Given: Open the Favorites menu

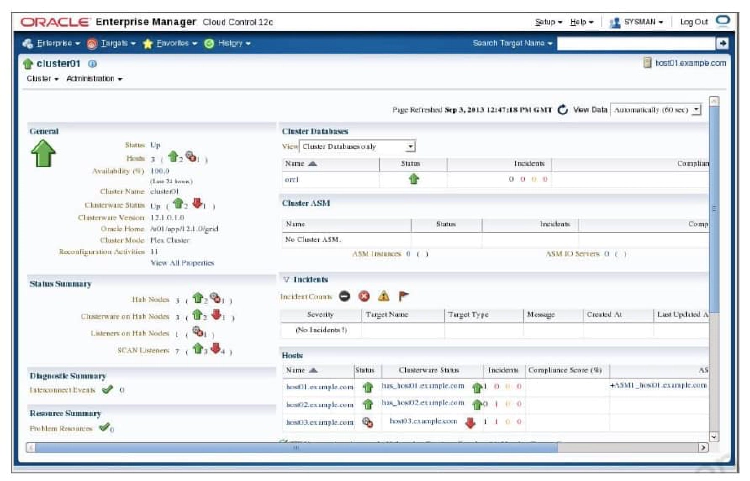Looking at the screenshot, I should coord(170,44).
